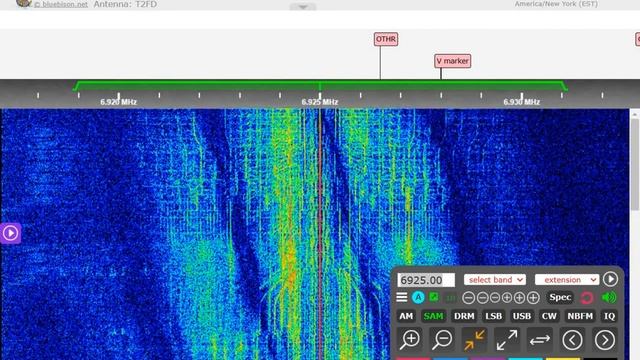Screen dimensions: 640x360
Task: Click the 6.925 MHz frequency scale label
Action: tap(320, 102)
